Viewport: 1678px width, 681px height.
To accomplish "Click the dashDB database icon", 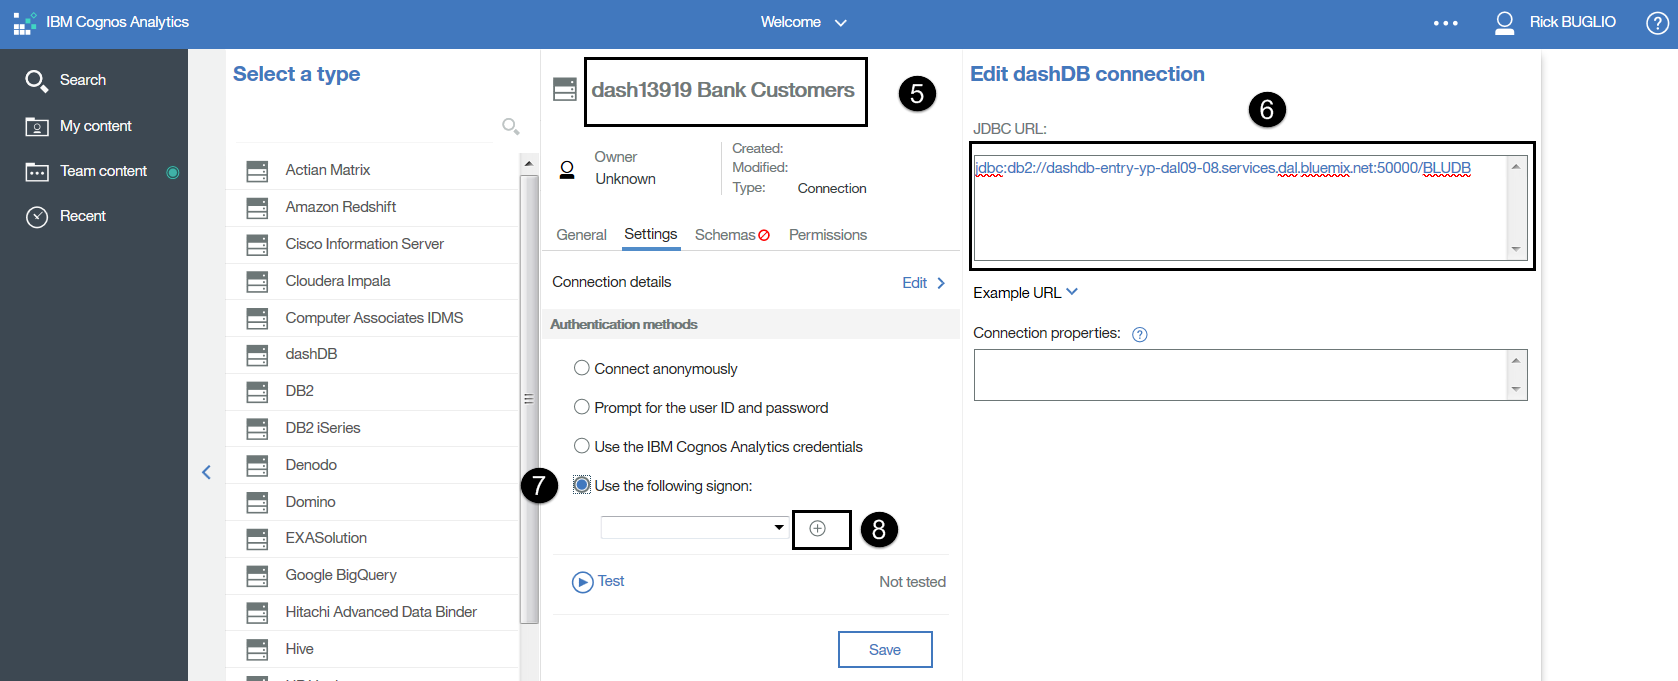I will pos(257,355).
